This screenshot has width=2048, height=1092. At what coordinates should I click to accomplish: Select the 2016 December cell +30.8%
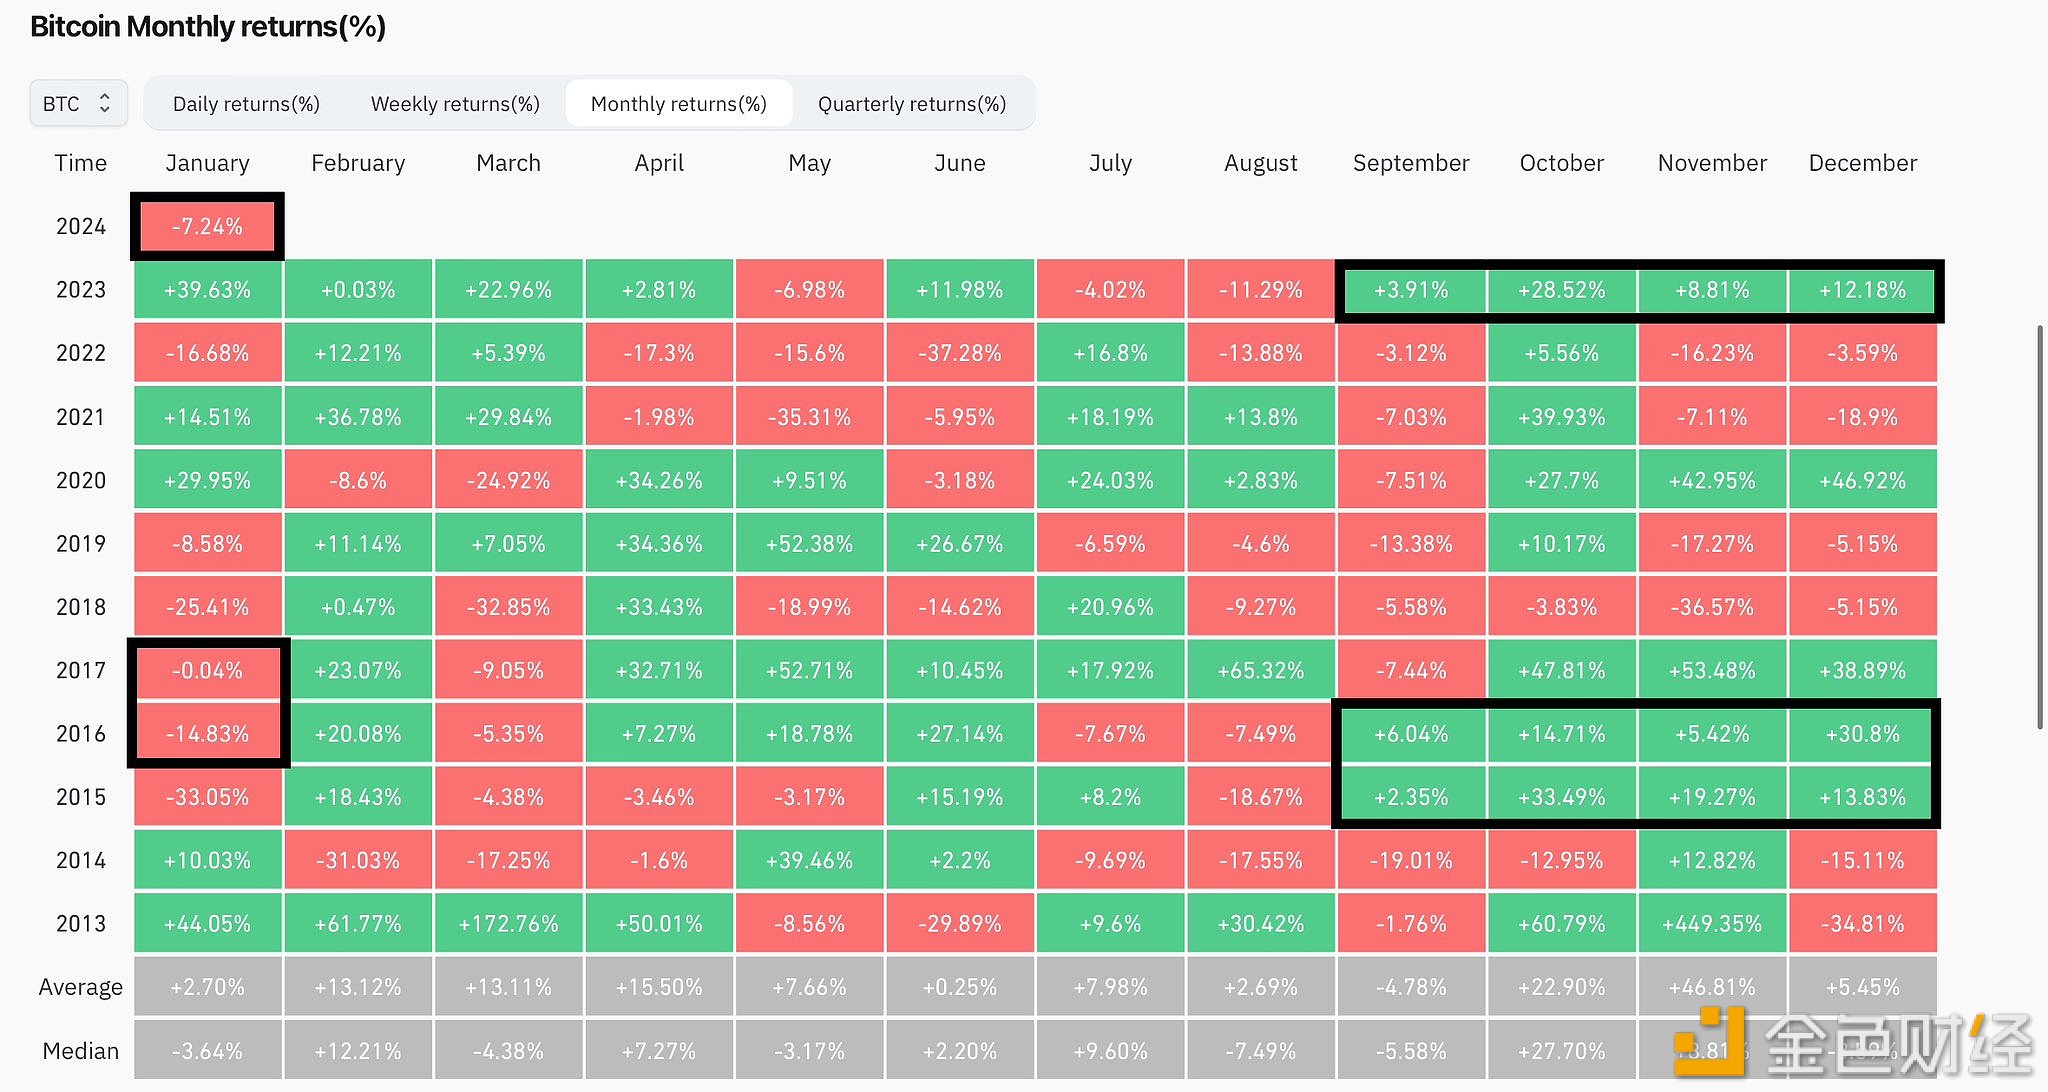click(x=1862, y=734)
